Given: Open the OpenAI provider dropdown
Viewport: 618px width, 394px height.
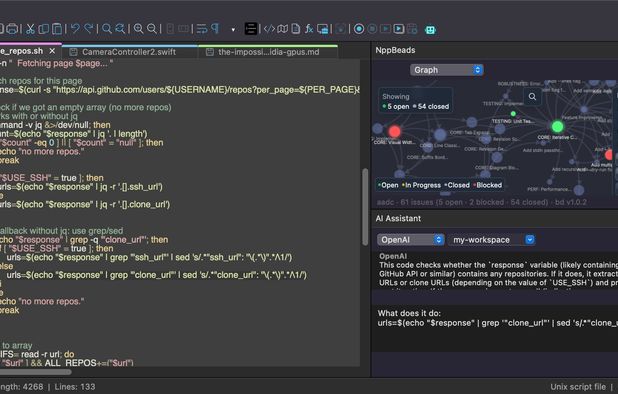Looking at the screenshot, I should click(410, 240).
